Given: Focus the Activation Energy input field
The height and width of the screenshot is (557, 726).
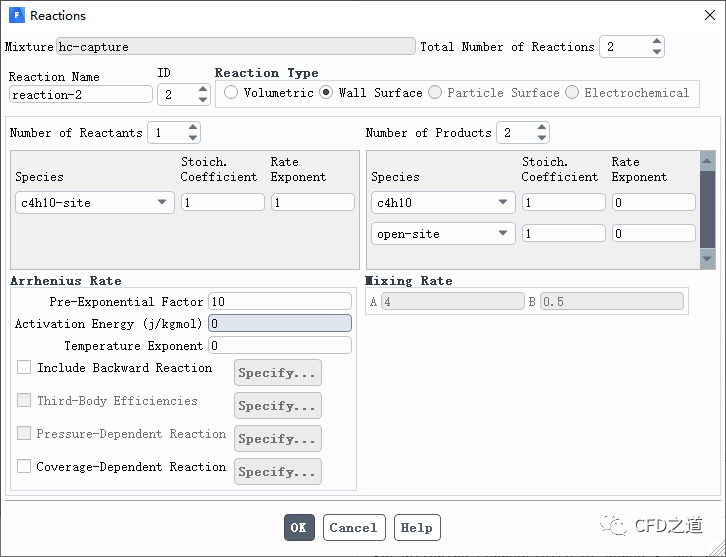Looking at the screenshot, I should (x=279, y=323).
